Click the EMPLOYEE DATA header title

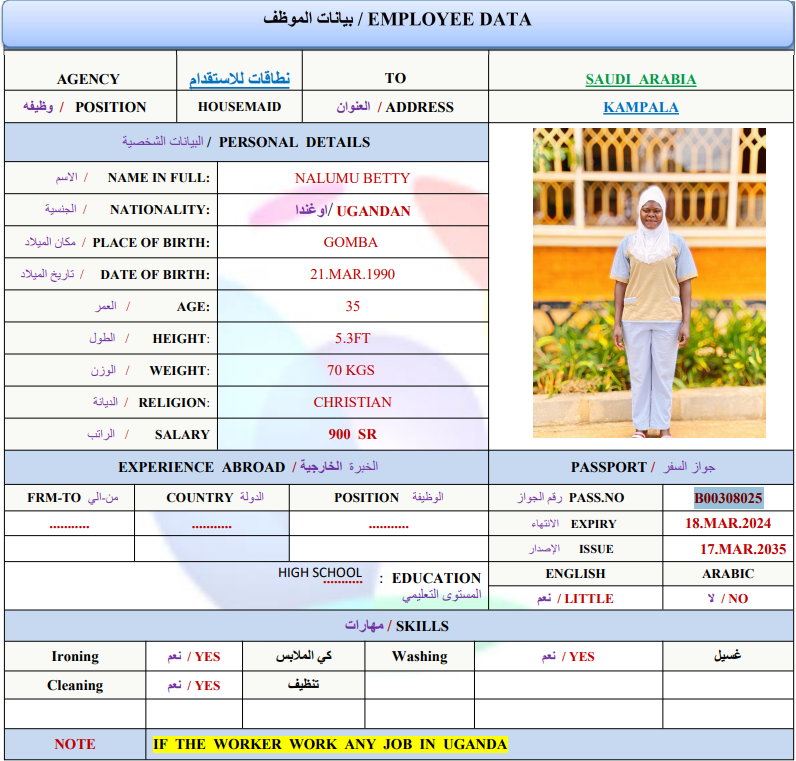click(398, 20)
